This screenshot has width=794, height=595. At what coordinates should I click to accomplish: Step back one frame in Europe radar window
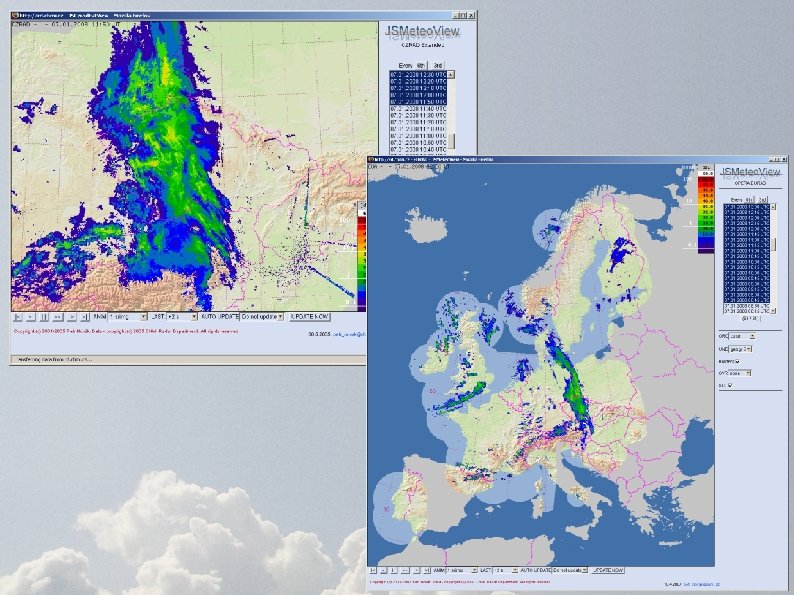point(383,570)
